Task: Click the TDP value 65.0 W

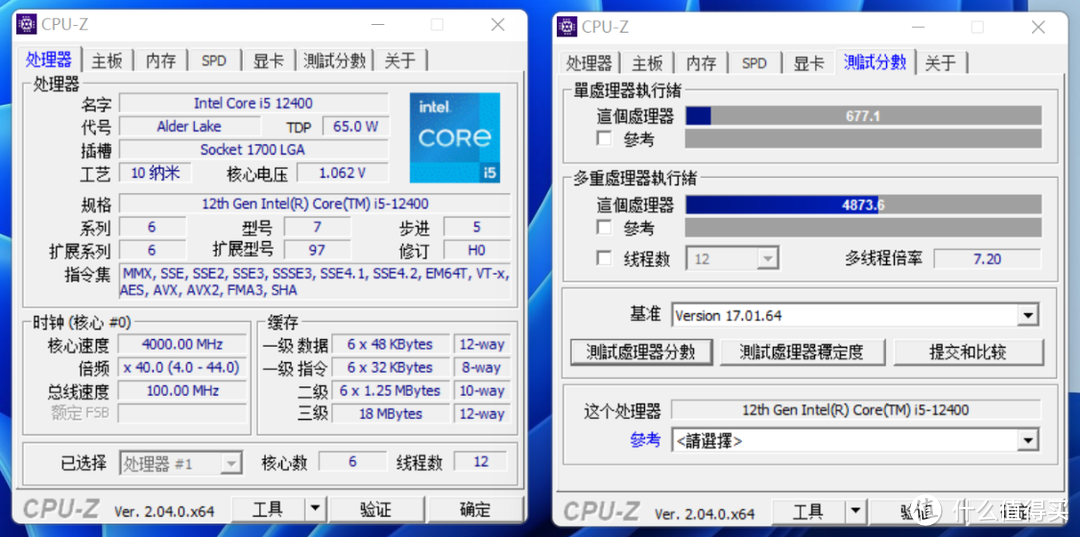Action: [x=355, y=127]
